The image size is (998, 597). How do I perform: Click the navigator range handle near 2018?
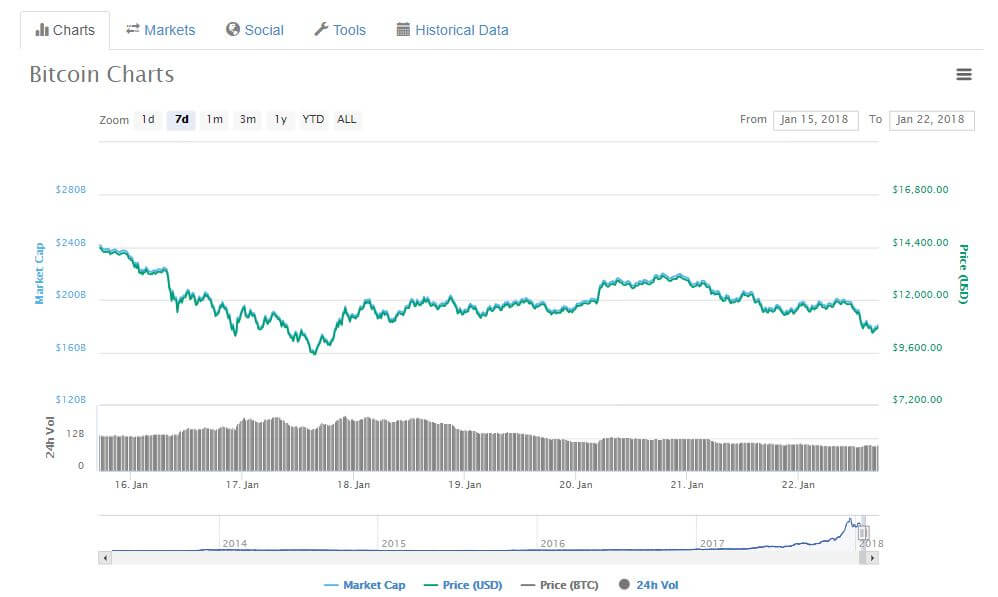(x=864, y=533)
